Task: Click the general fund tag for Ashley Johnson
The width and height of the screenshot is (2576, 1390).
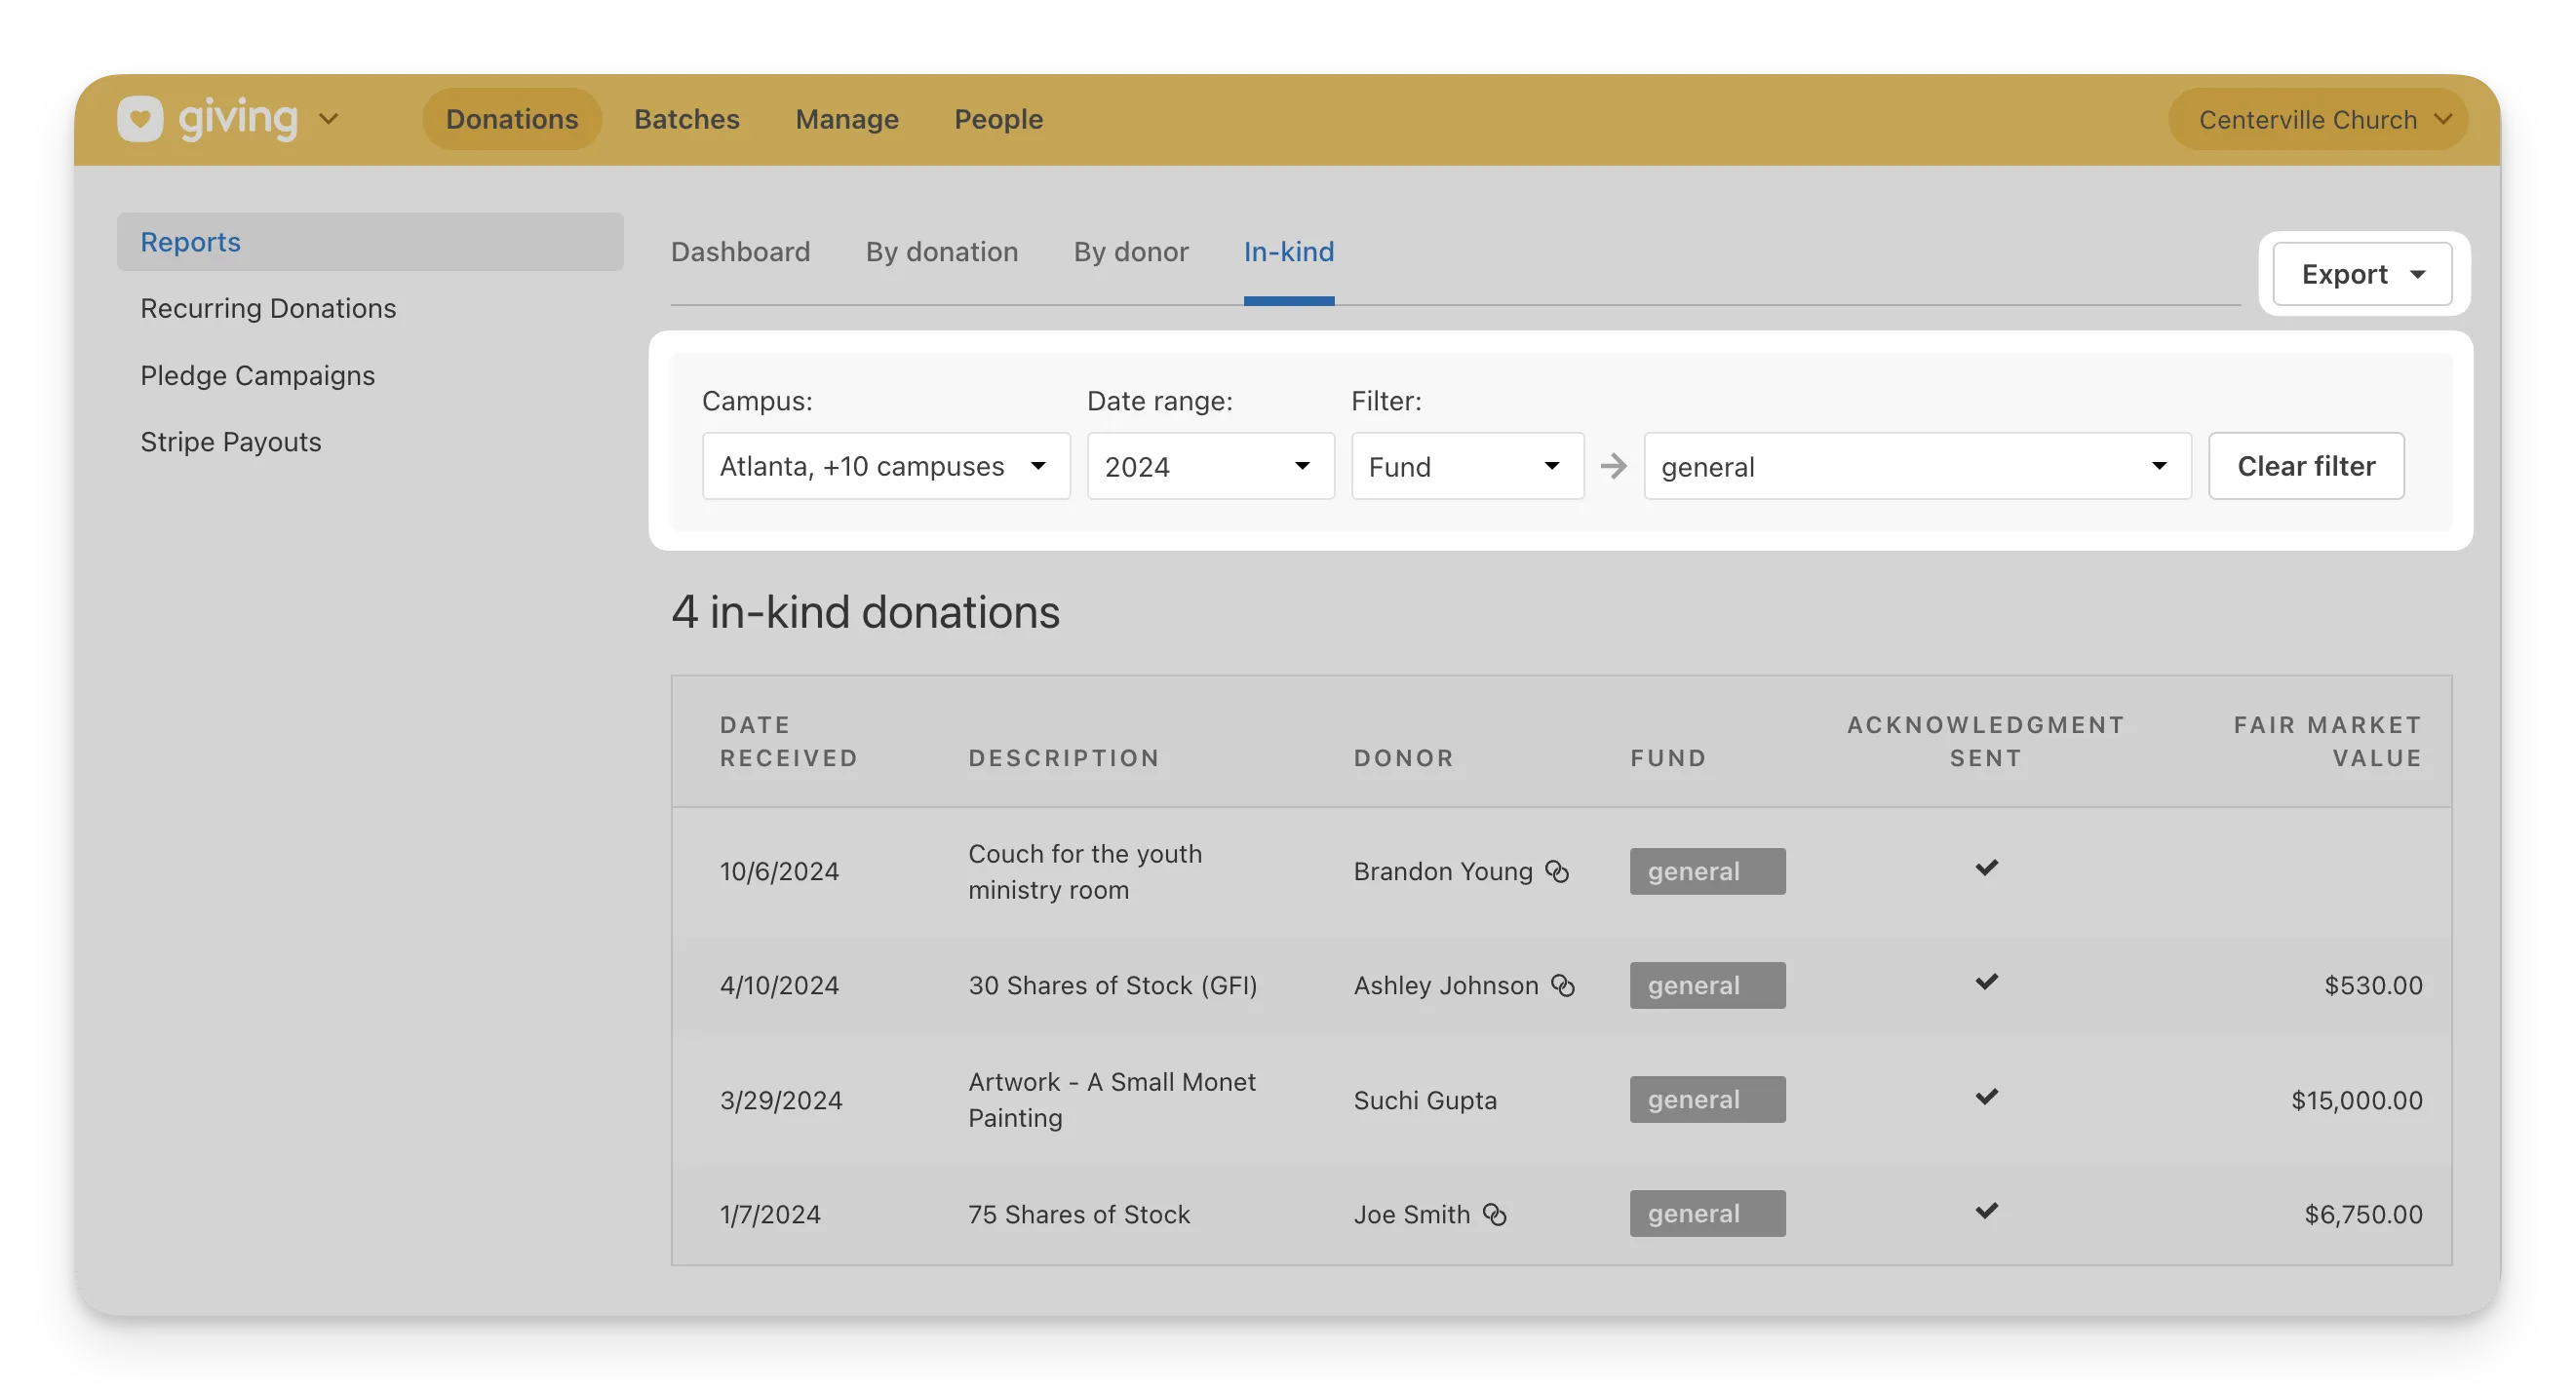Action: pos(1707,985)
